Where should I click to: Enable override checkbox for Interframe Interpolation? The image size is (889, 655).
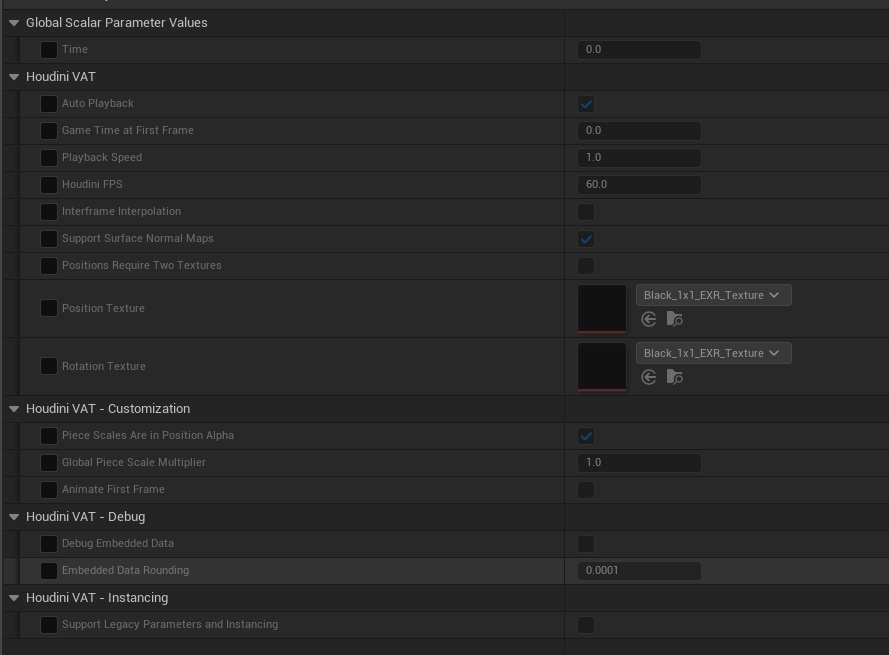(49, 212)
